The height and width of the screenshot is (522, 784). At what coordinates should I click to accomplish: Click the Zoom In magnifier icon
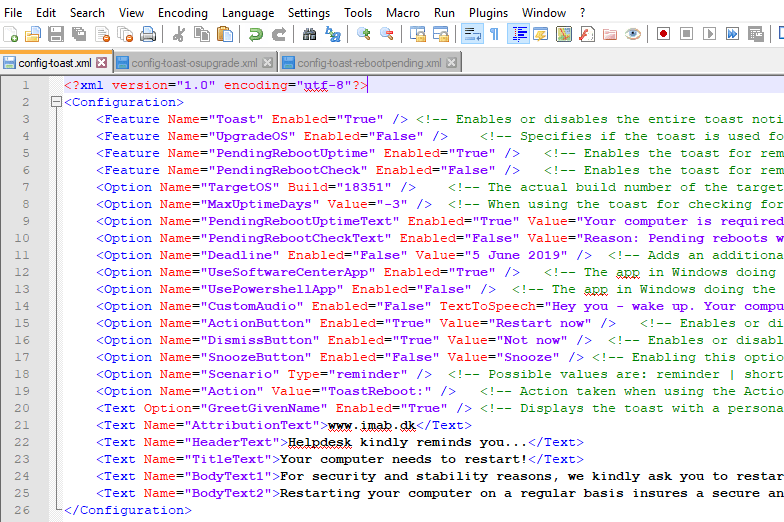364,34
